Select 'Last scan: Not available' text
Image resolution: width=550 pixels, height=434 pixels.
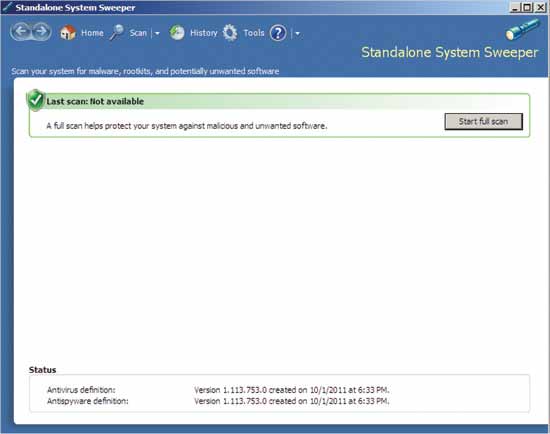(x=95, y=101)
